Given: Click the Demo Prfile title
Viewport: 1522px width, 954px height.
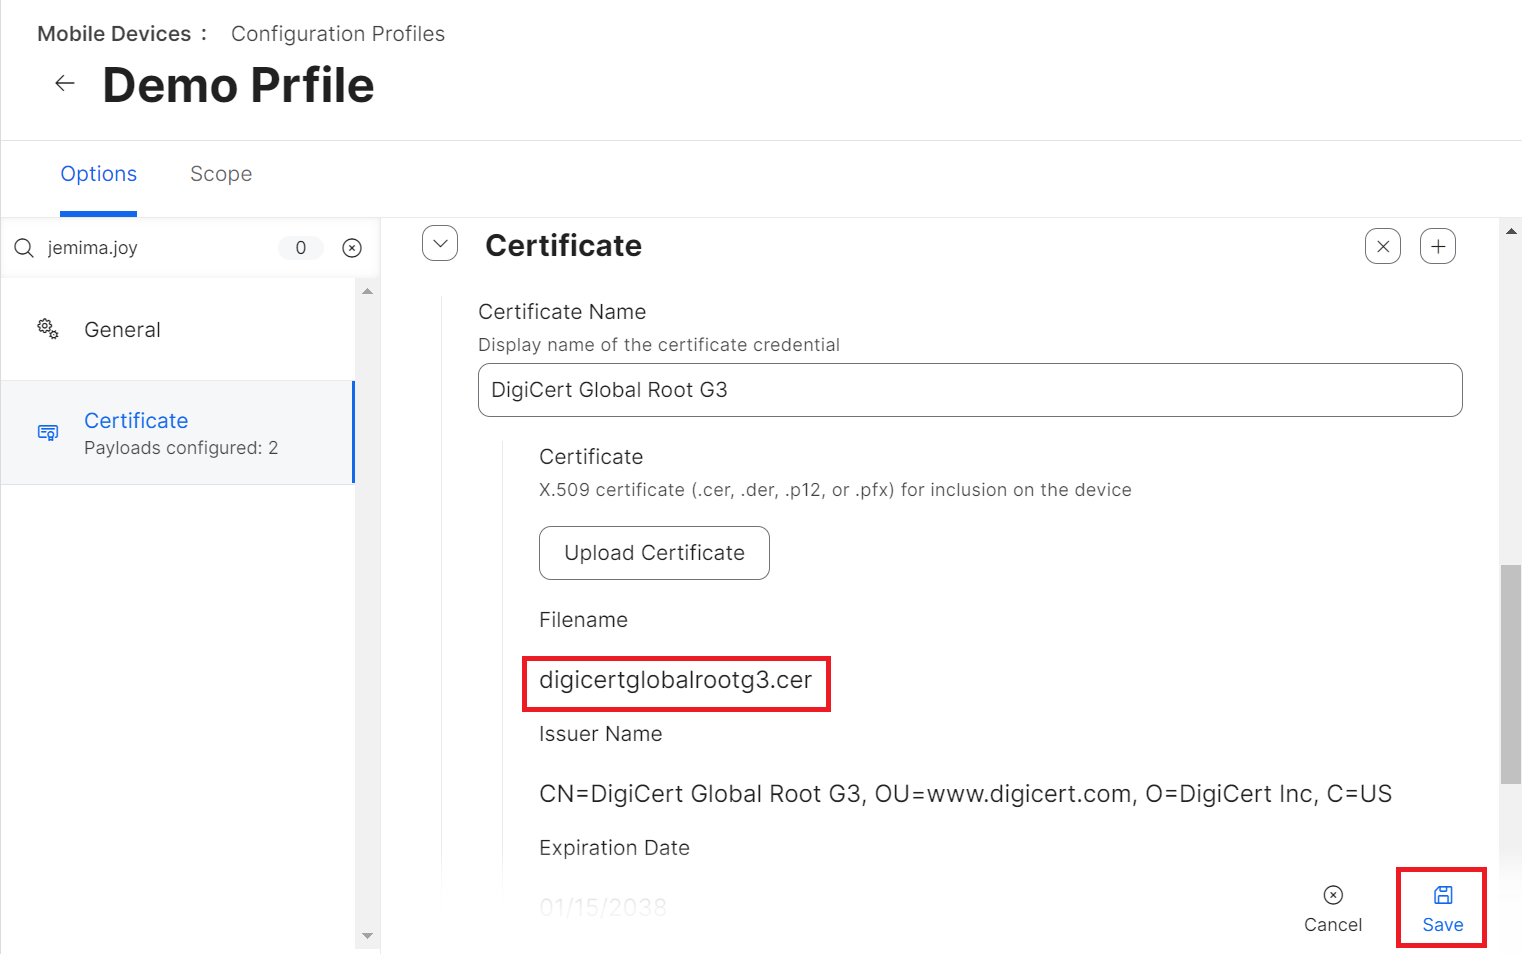Looking at the screenshot, I should coord(238,85).
